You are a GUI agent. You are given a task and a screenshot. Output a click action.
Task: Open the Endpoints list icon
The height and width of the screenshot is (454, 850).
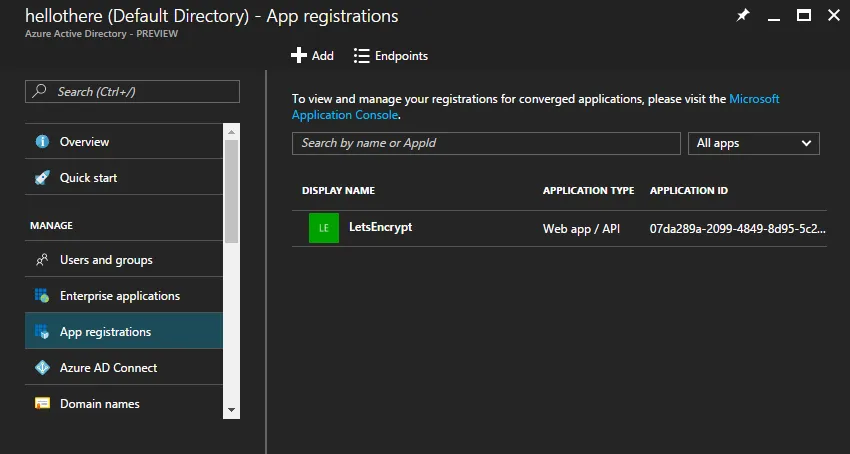point(362,56)
